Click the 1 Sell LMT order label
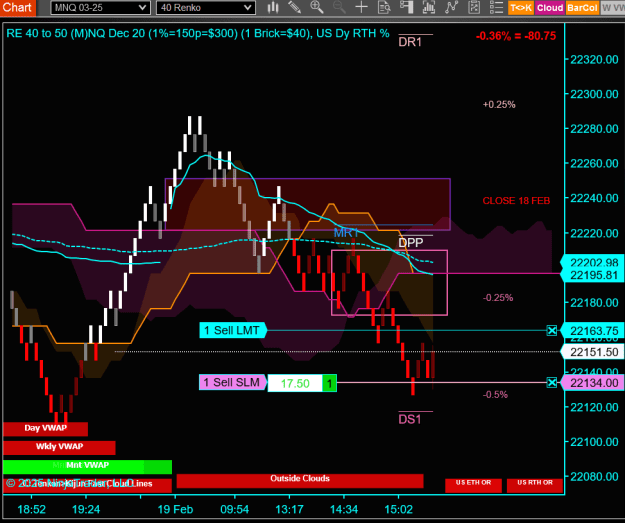Screen dimensions: 625x523 click(233, 330)
